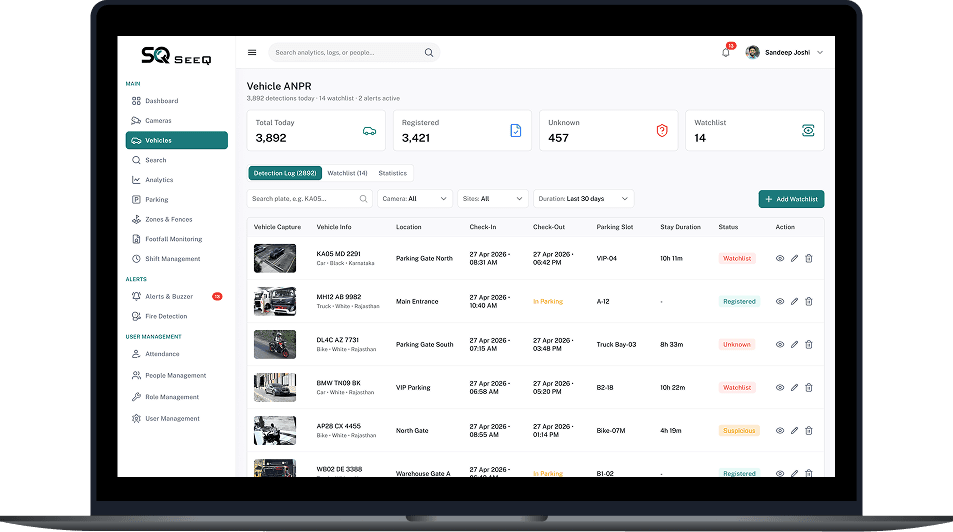This screenshot has width=953, height=532.
Task: Click User Management gear icon
Action: [136, 418]
